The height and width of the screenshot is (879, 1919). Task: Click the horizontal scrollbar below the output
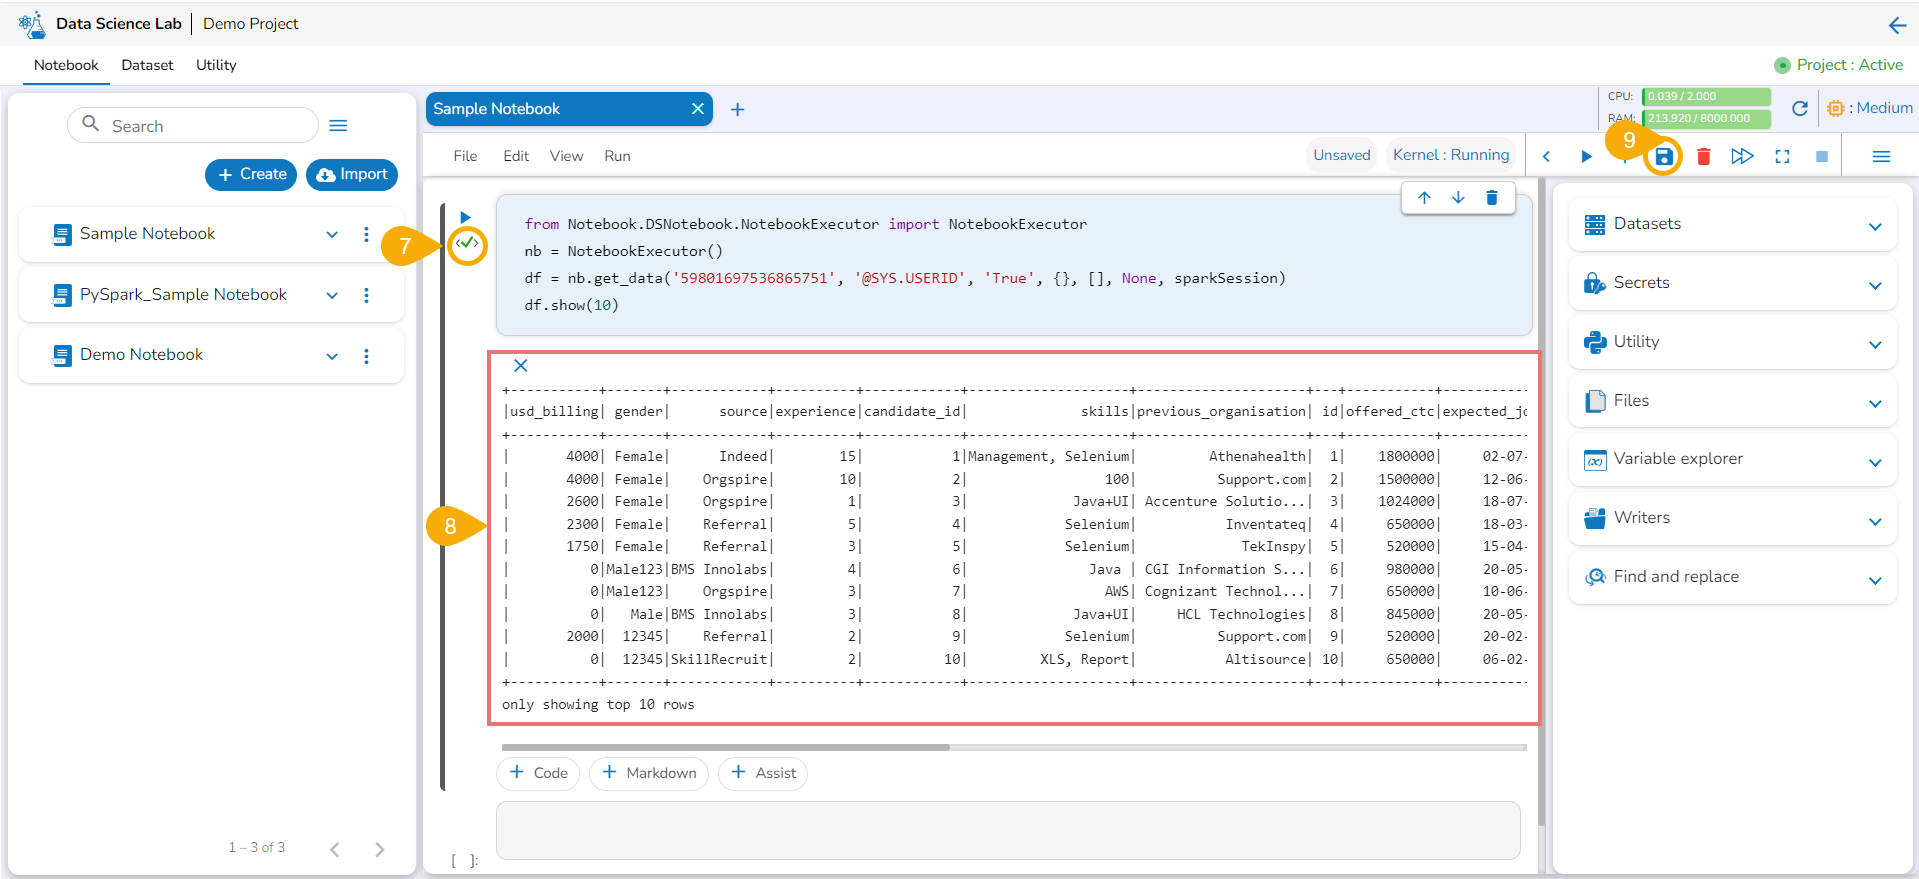tap(725, 747)
